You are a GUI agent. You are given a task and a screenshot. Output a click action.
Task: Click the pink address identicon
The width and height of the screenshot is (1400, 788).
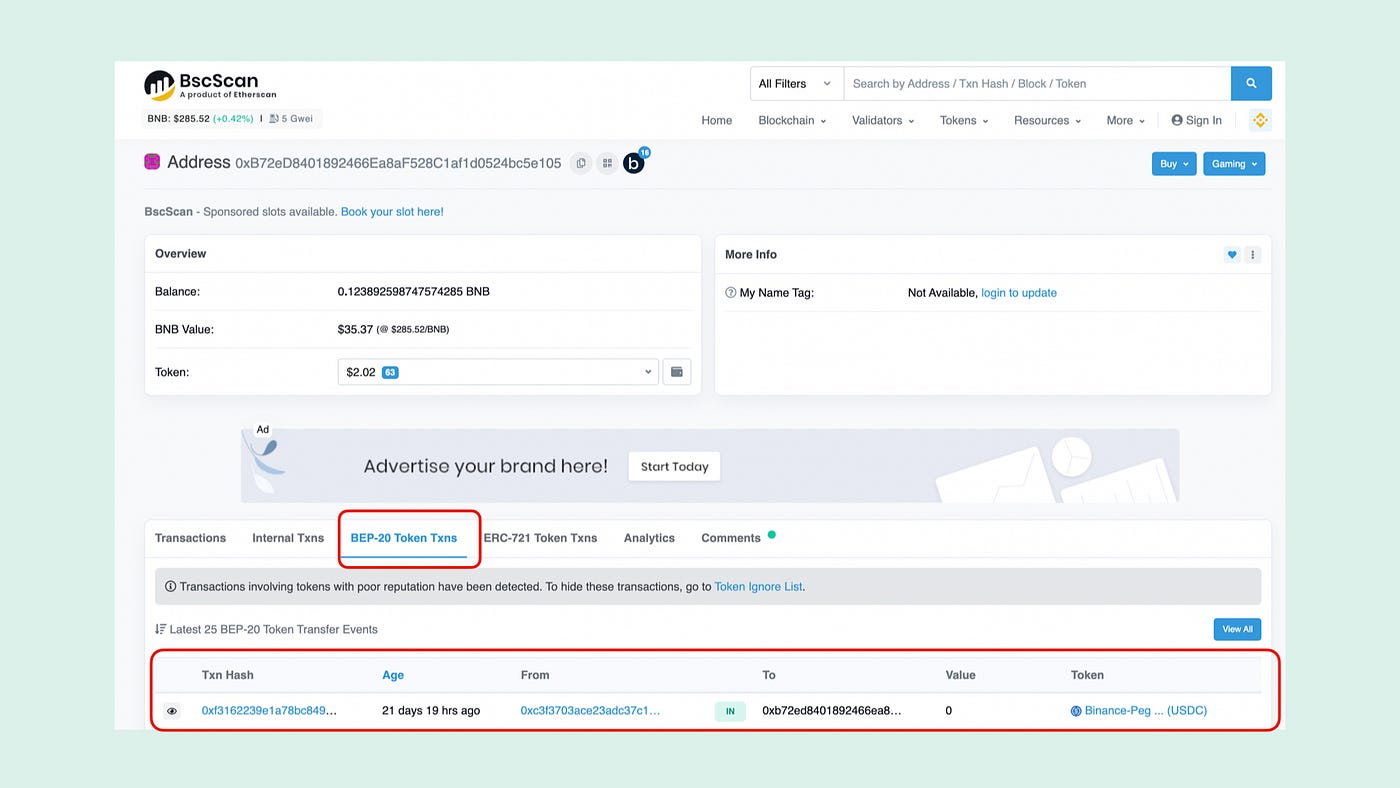click(152, 162)
